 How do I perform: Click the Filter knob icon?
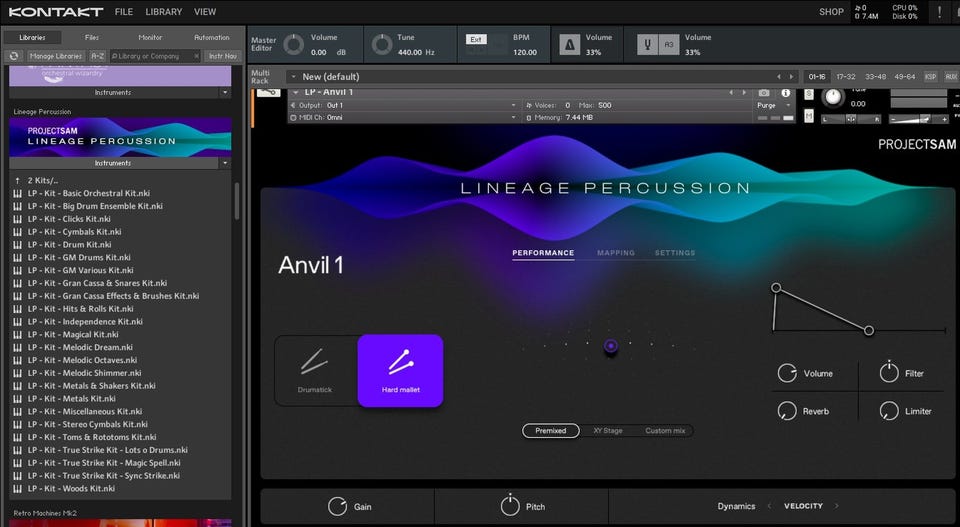click(889, 373)
